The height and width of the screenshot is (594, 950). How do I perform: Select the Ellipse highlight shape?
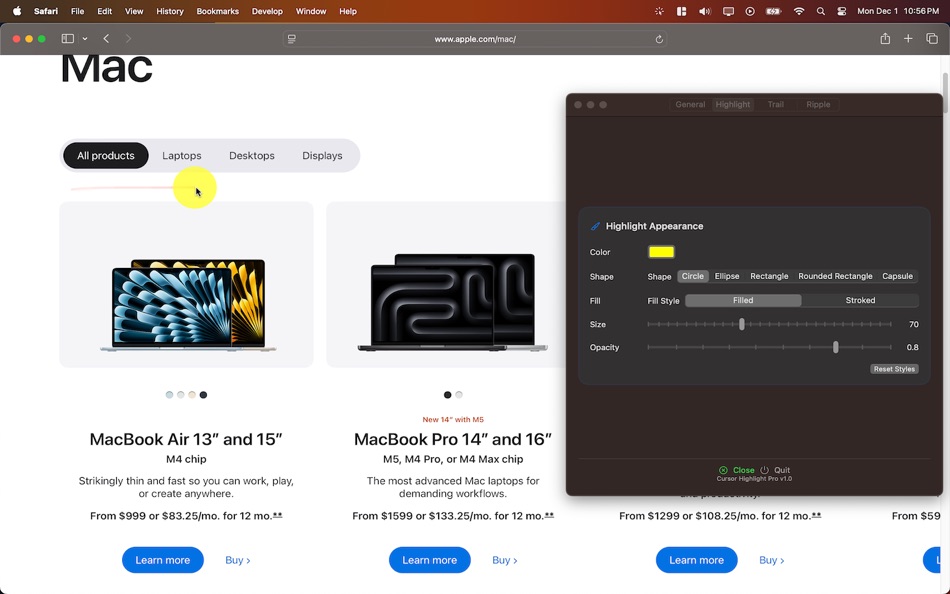(x=726, y=276)
